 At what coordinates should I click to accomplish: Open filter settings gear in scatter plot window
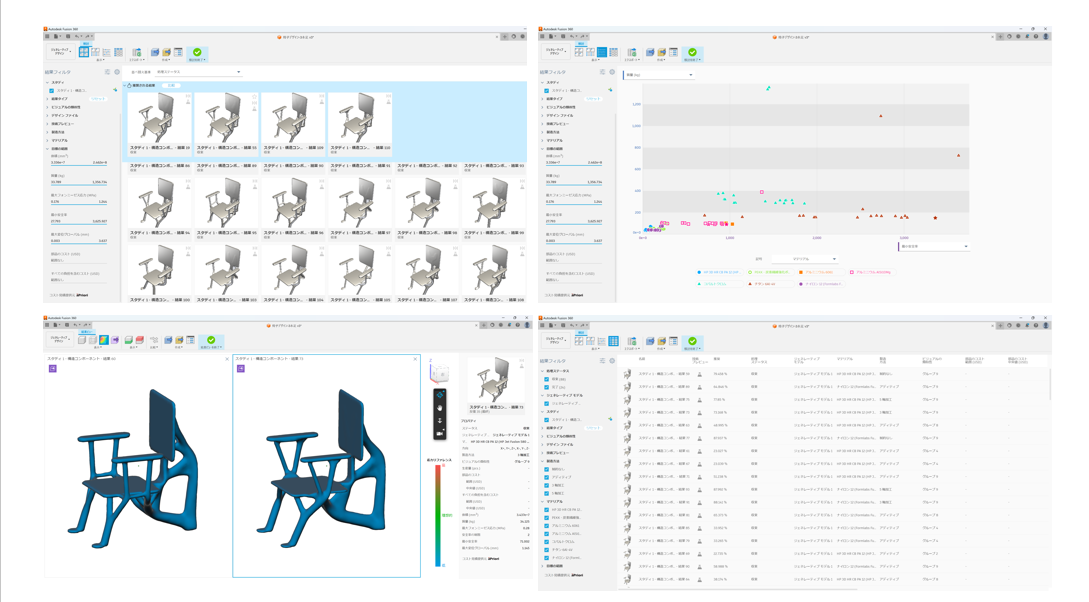click(612, 72)
